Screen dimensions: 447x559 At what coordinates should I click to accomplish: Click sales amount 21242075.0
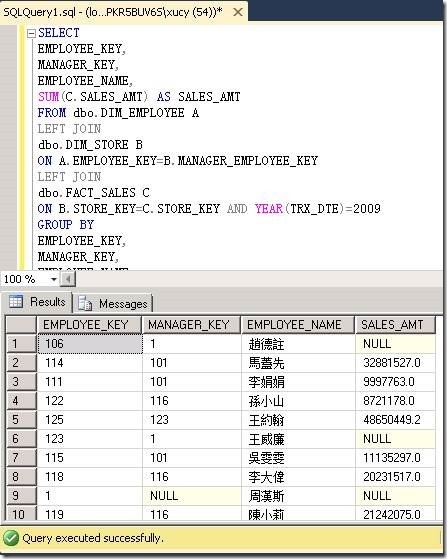pyautogui.click(x=395, y=514)
